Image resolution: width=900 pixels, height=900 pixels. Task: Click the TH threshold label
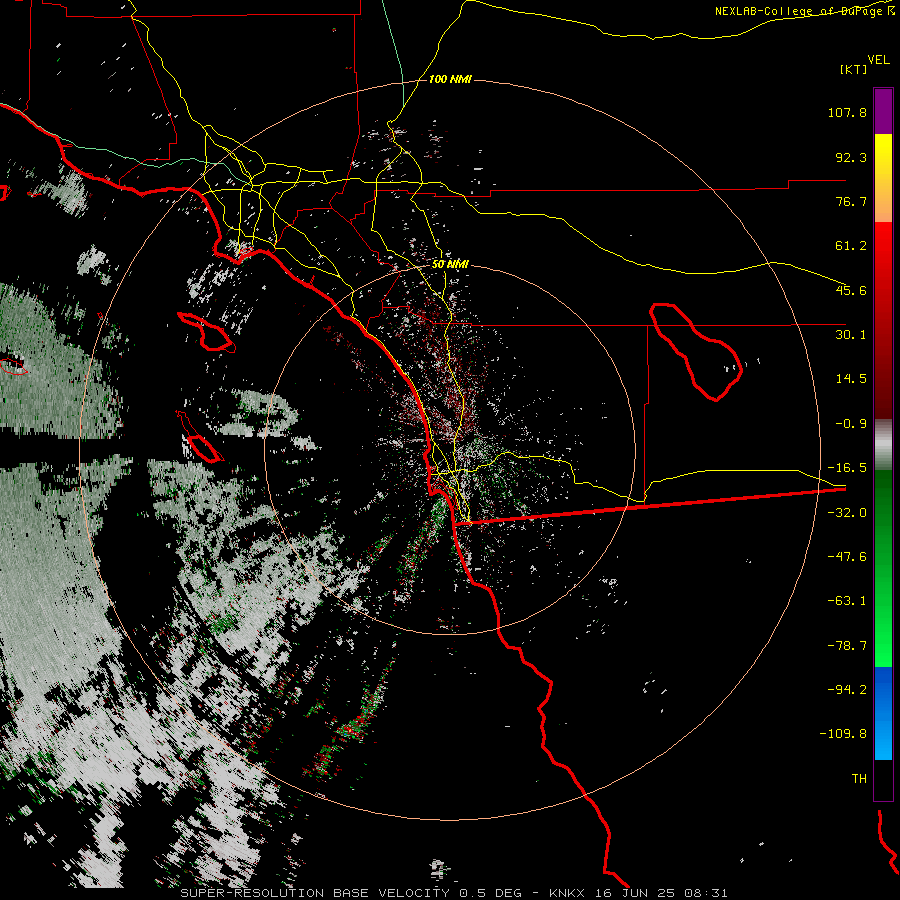(x=859, y=779)
